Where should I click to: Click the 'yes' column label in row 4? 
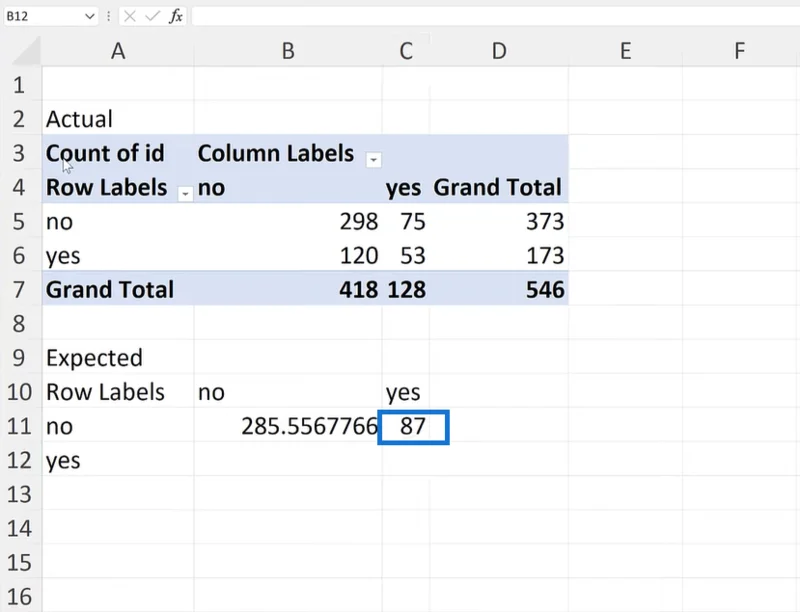pos(403,188)
